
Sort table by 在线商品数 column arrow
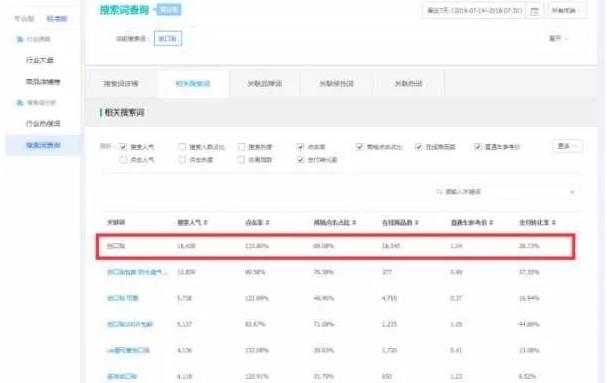click(417, 222)
